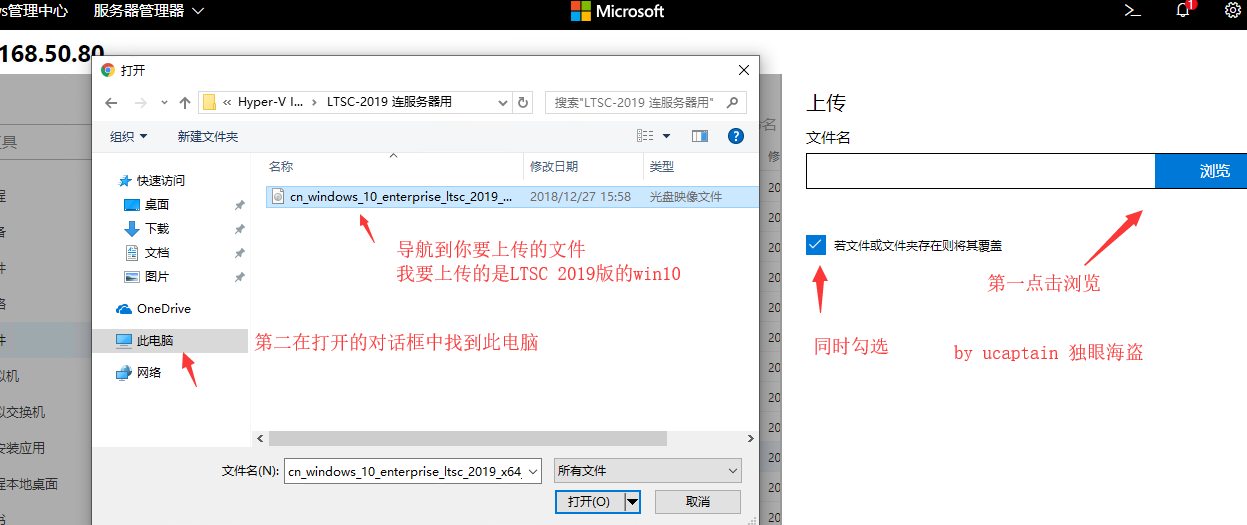The height and width of the screenshot is (525, 1247).
Task: Click the 打开(O) button
Action: click(589, 502)
